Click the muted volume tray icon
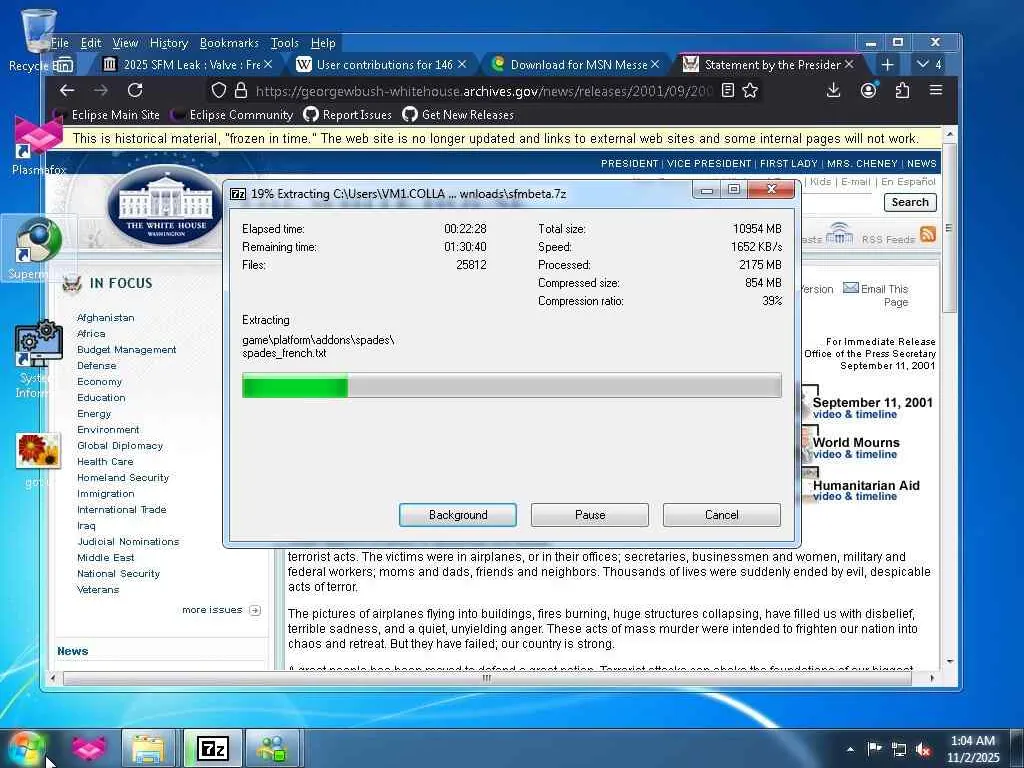The width and height of the screenshot is (1024, 768). (923, 749)
